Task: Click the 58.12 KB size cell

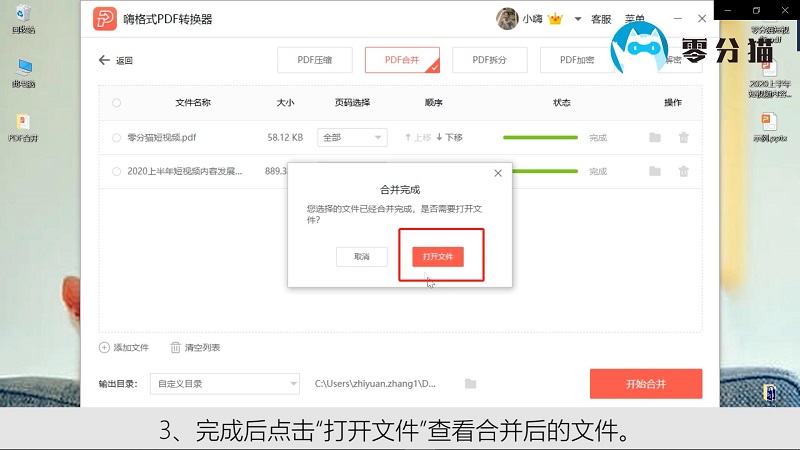Action: (x=285, y=137)
